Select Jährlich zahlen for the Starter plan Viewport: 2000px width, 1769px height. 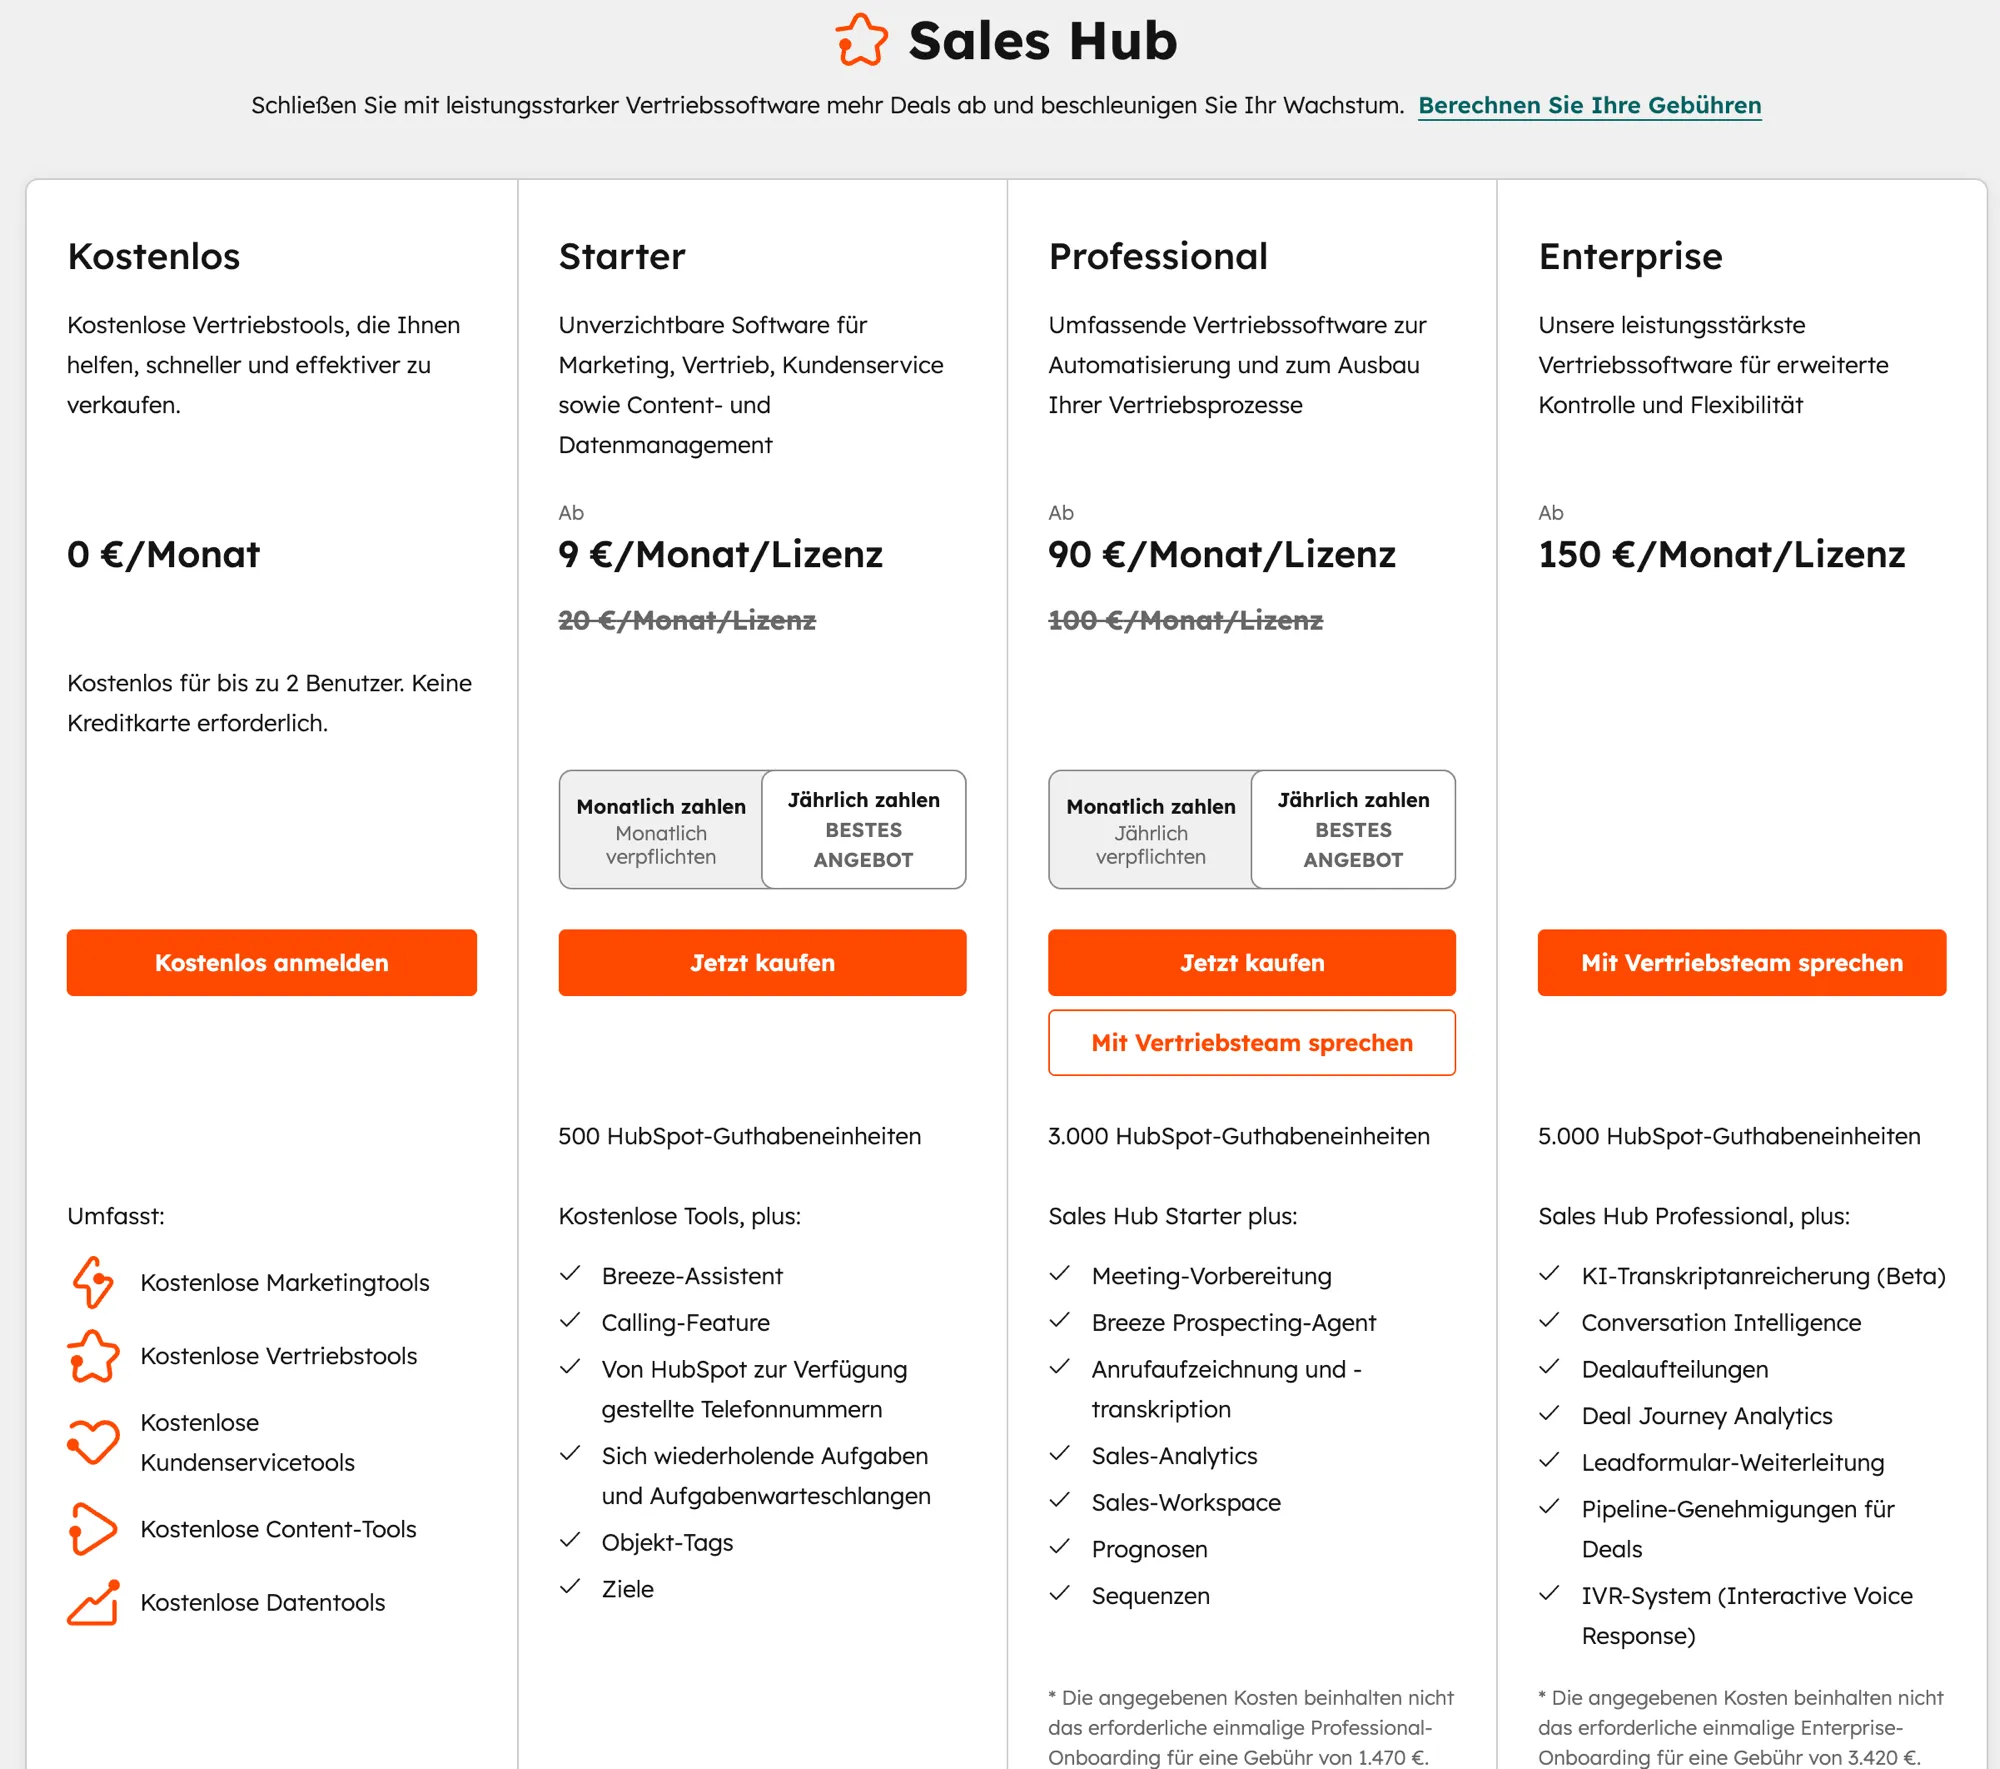click(x=864, y=830)
